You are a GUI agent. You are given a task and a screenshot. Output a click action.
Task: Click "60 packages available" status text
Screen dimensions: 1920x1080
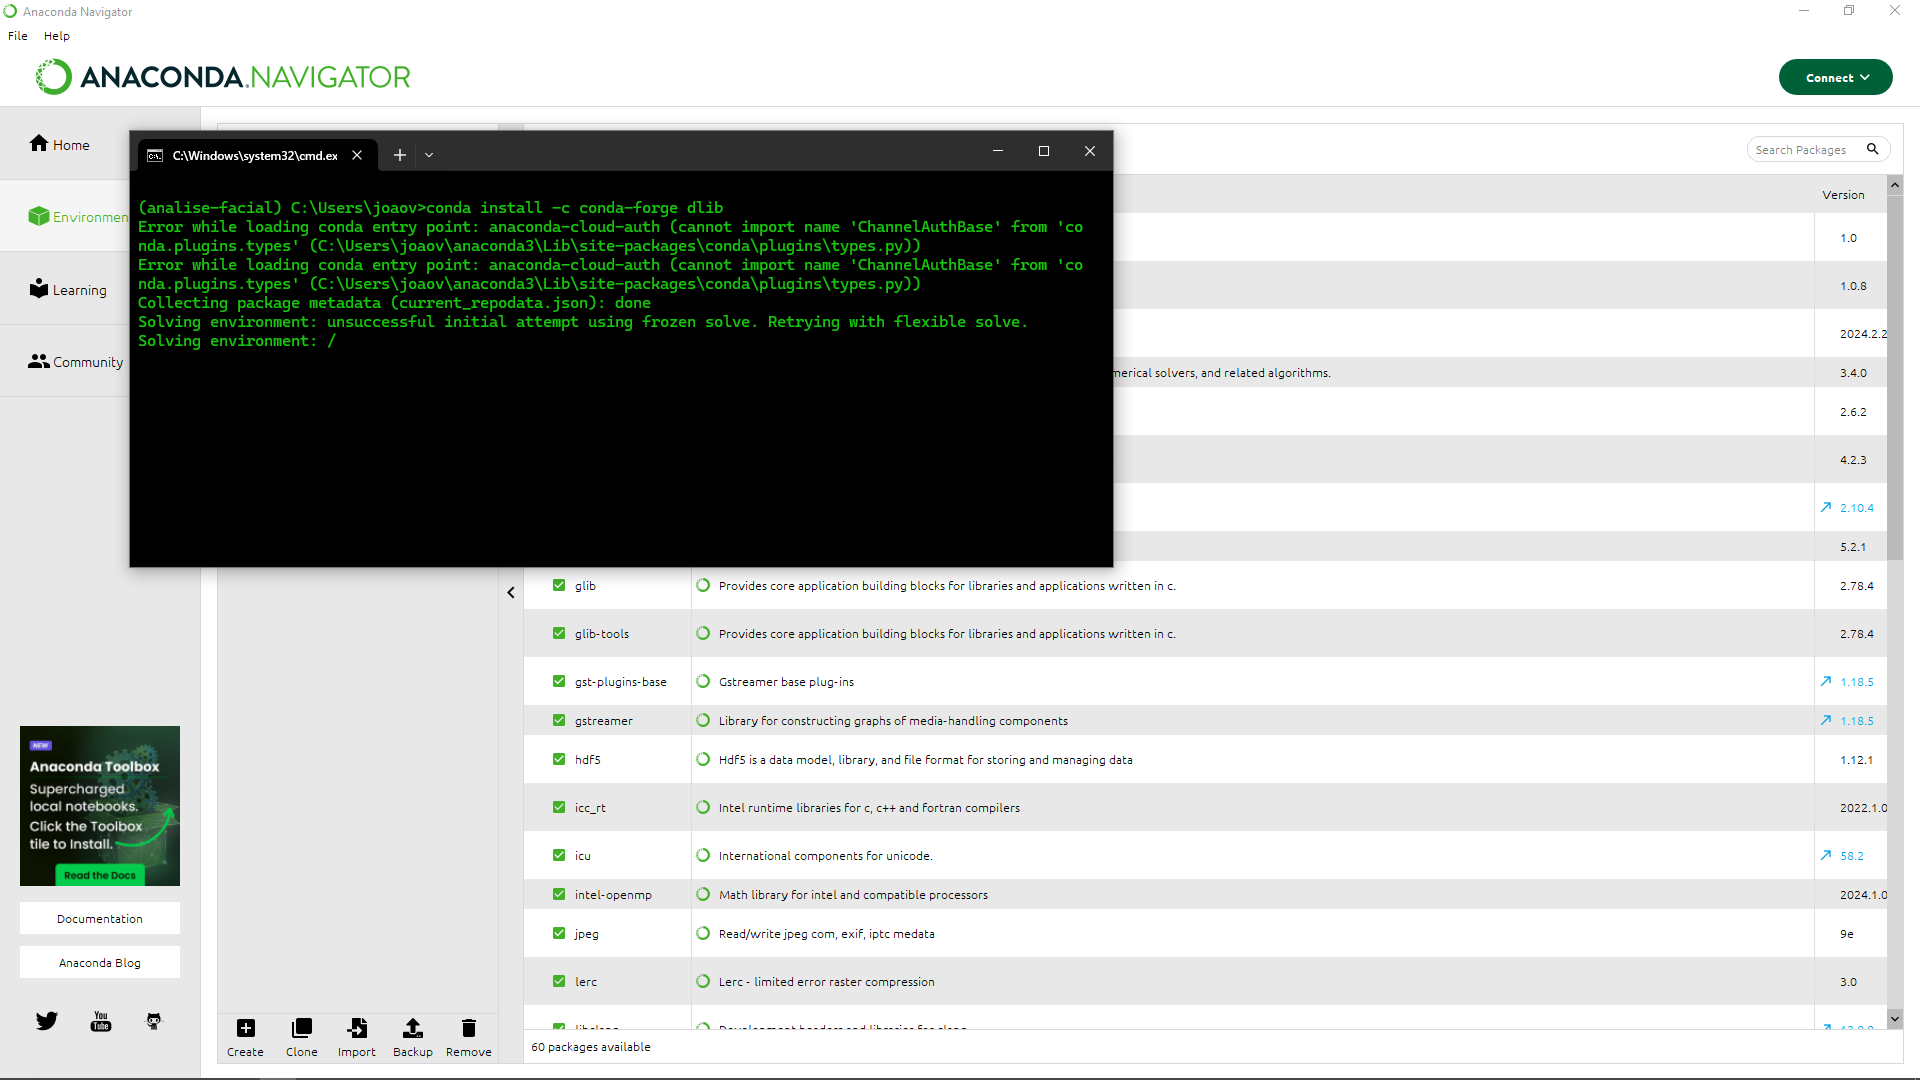click(591, 1047)
